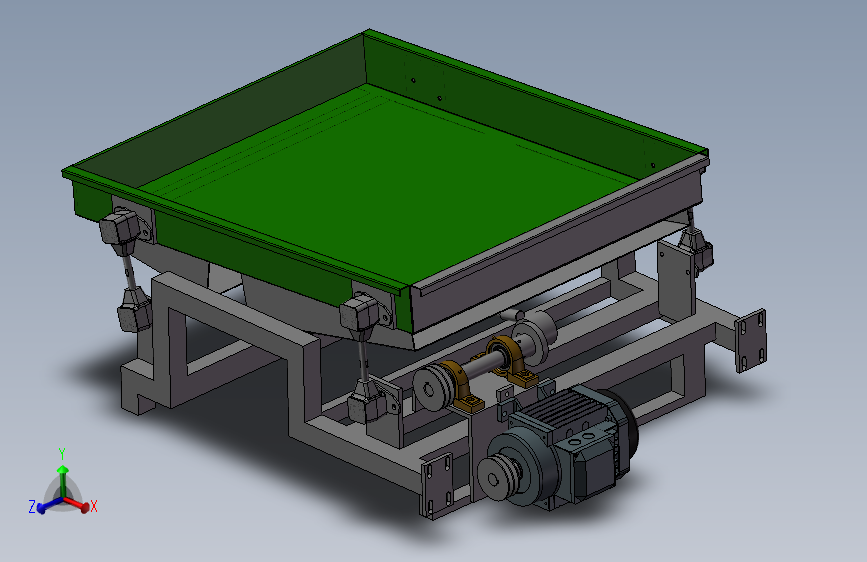Image resolution: width=867 pixels, height=562 pixels.
Task: Select the pillow block bearing nearest the driven pulley
Action: point(462,386)
